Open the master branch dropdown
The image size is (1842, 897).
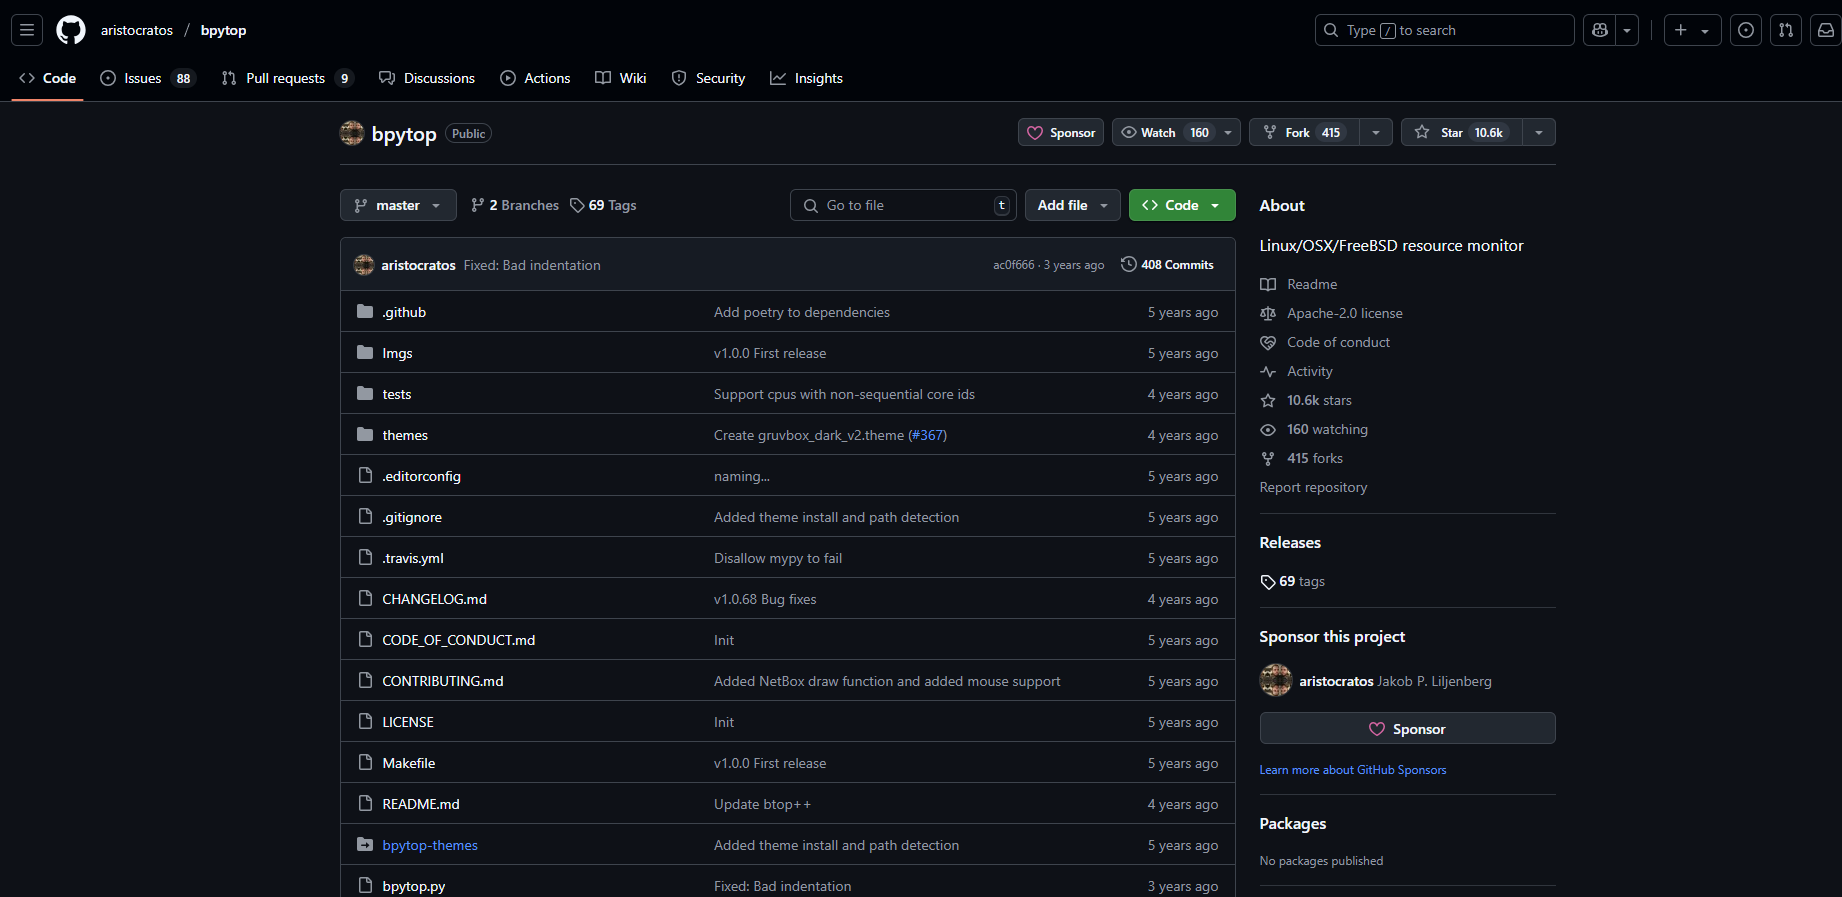398,205
